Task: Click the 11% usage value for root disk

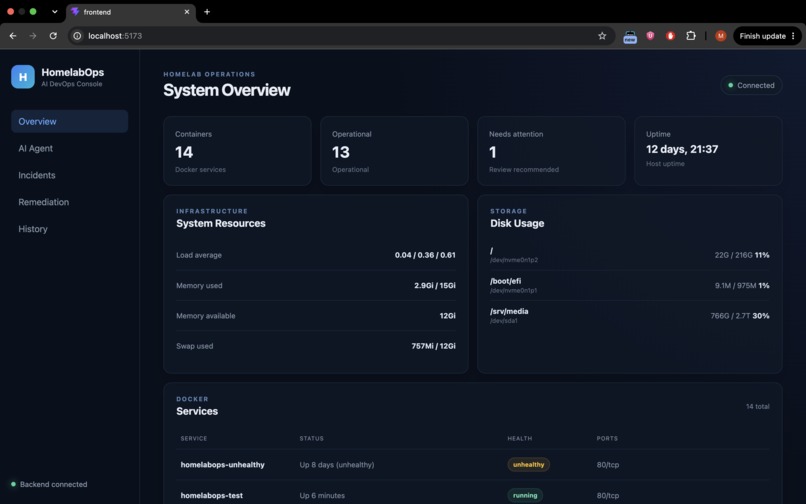Action: pos(762,255)
